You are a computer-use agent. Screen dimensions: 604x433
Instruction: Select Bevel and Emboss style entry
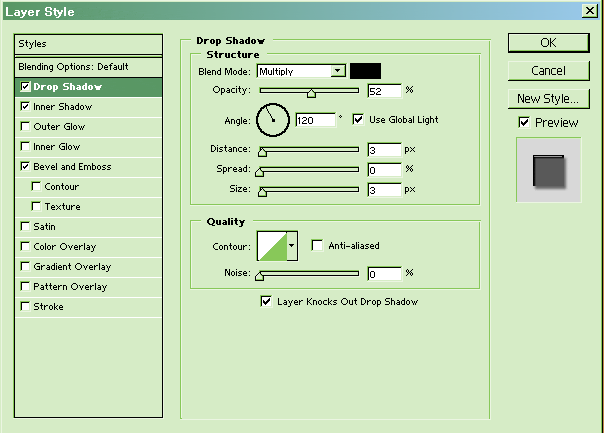(x=72, y=167)
